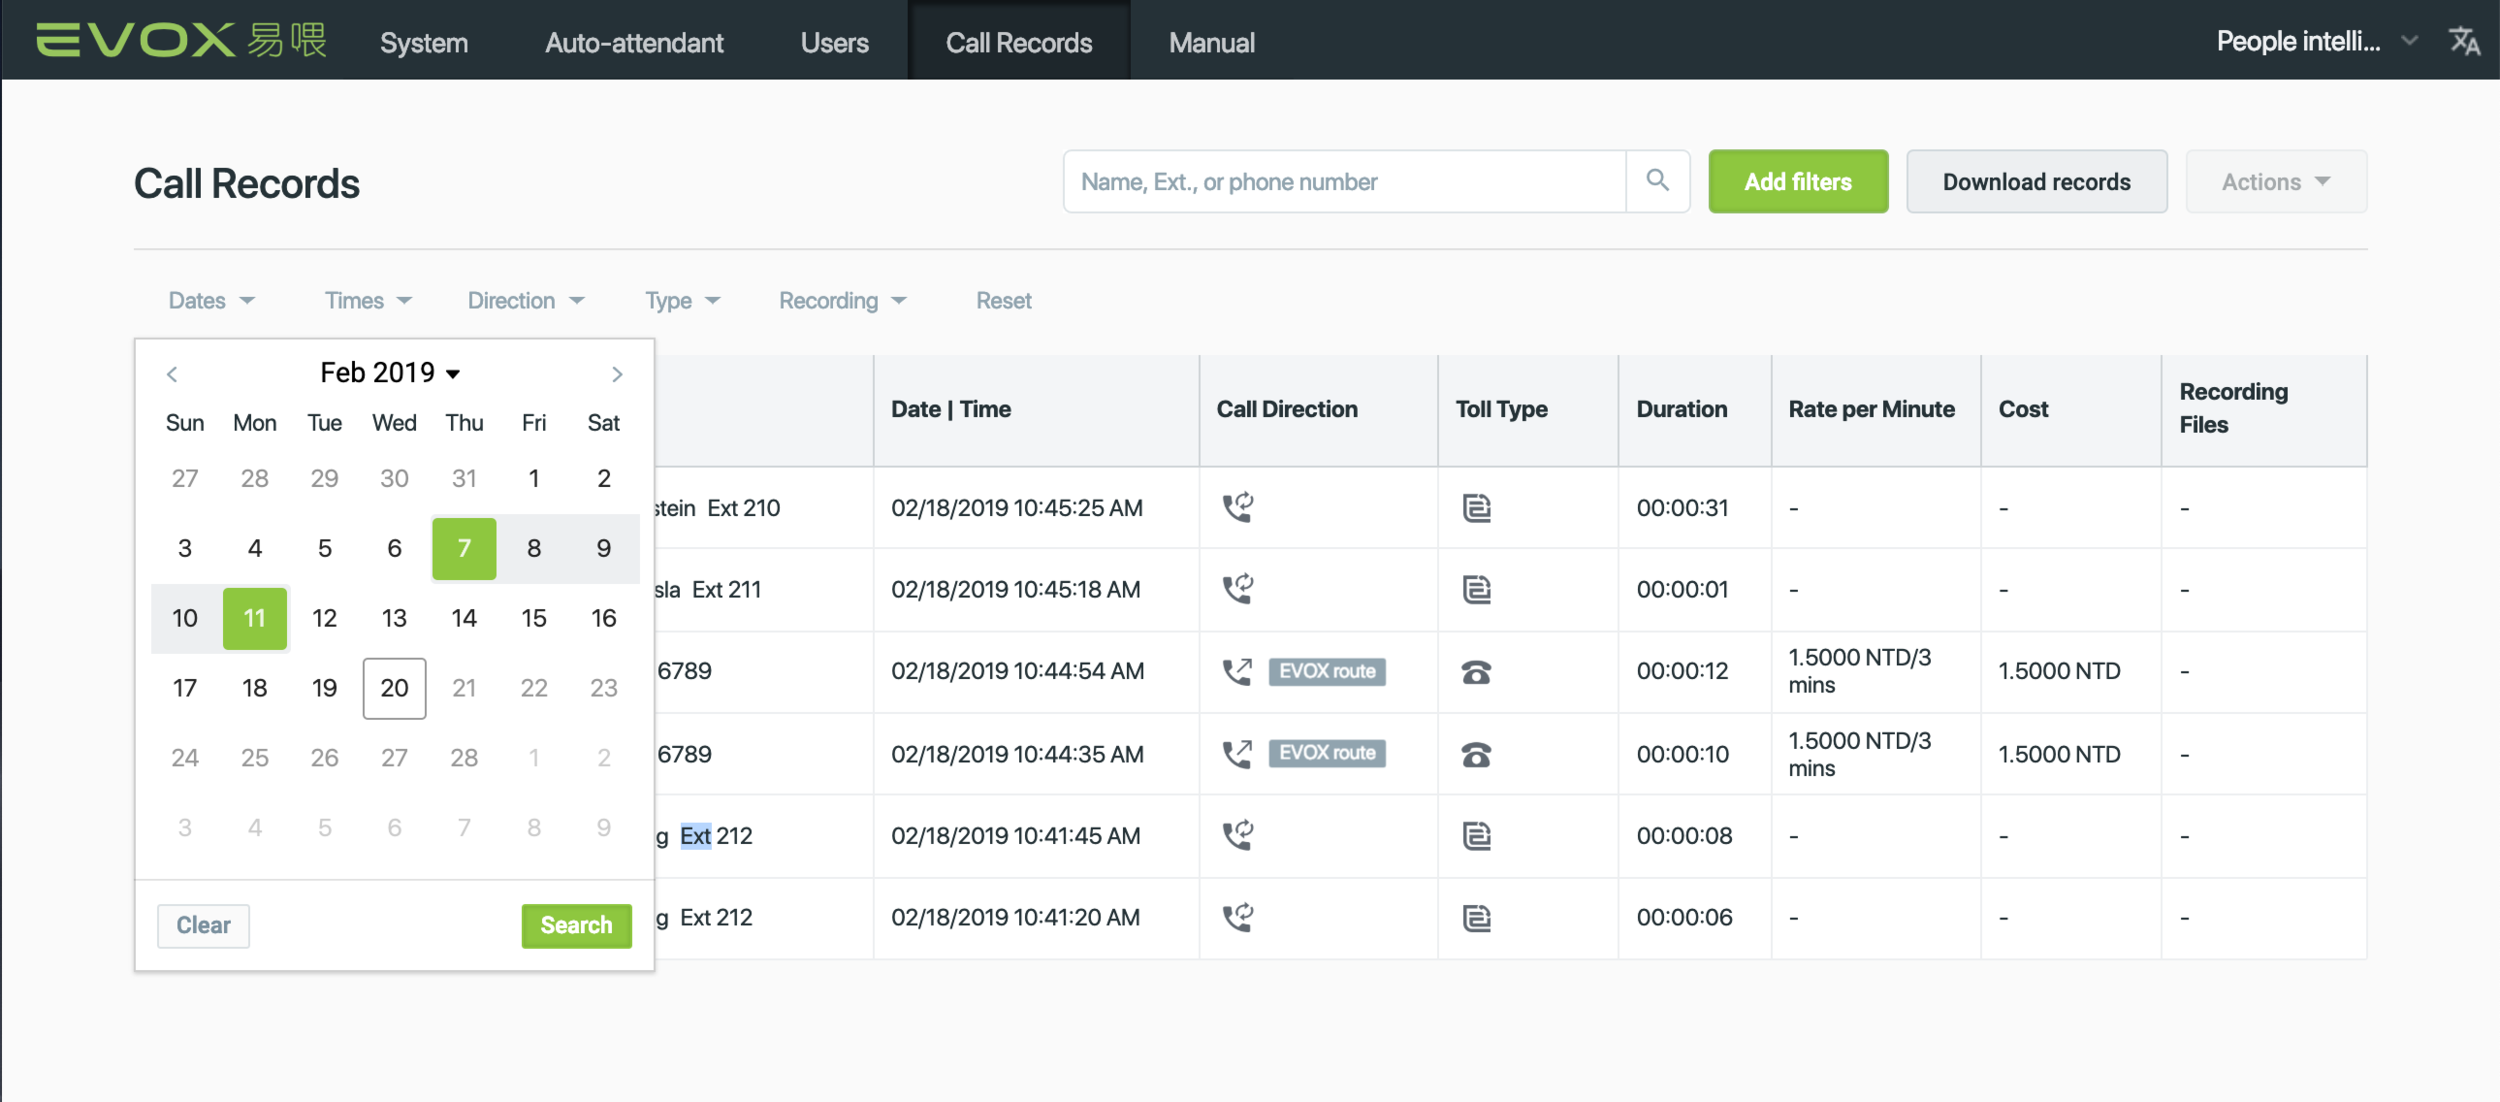Click toll type document icon in 10:45:18 row

click(x=1476, y=590)
